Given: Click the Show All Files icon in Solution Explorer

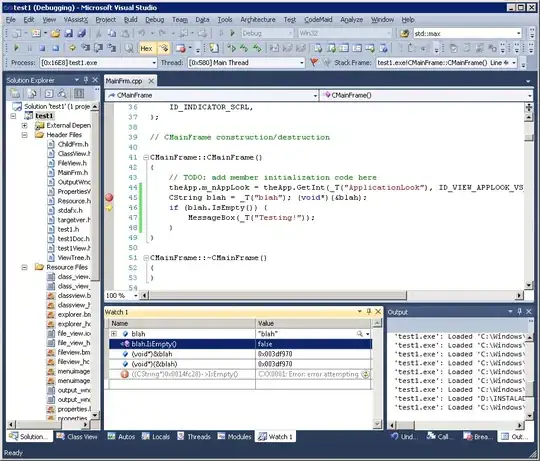Looking at the screenshot, I should coord(32,93).
